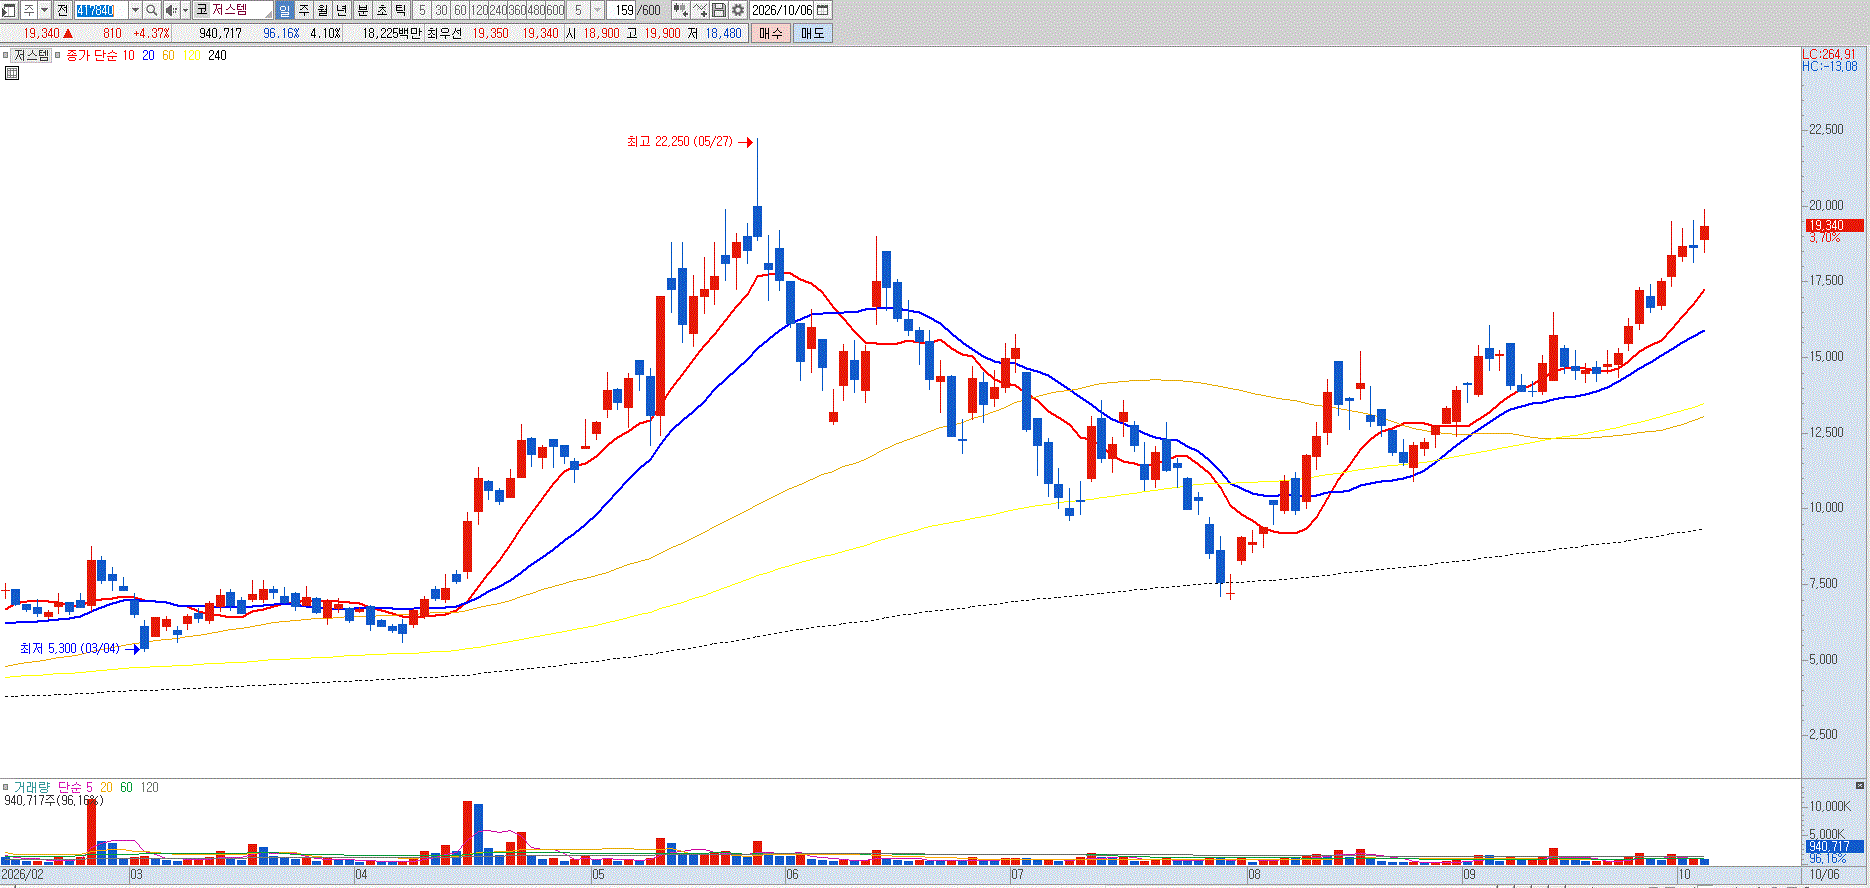Screen dimensions: 1870x888
Task: Select the 일 (daily) period toggle
Action: 284,10
